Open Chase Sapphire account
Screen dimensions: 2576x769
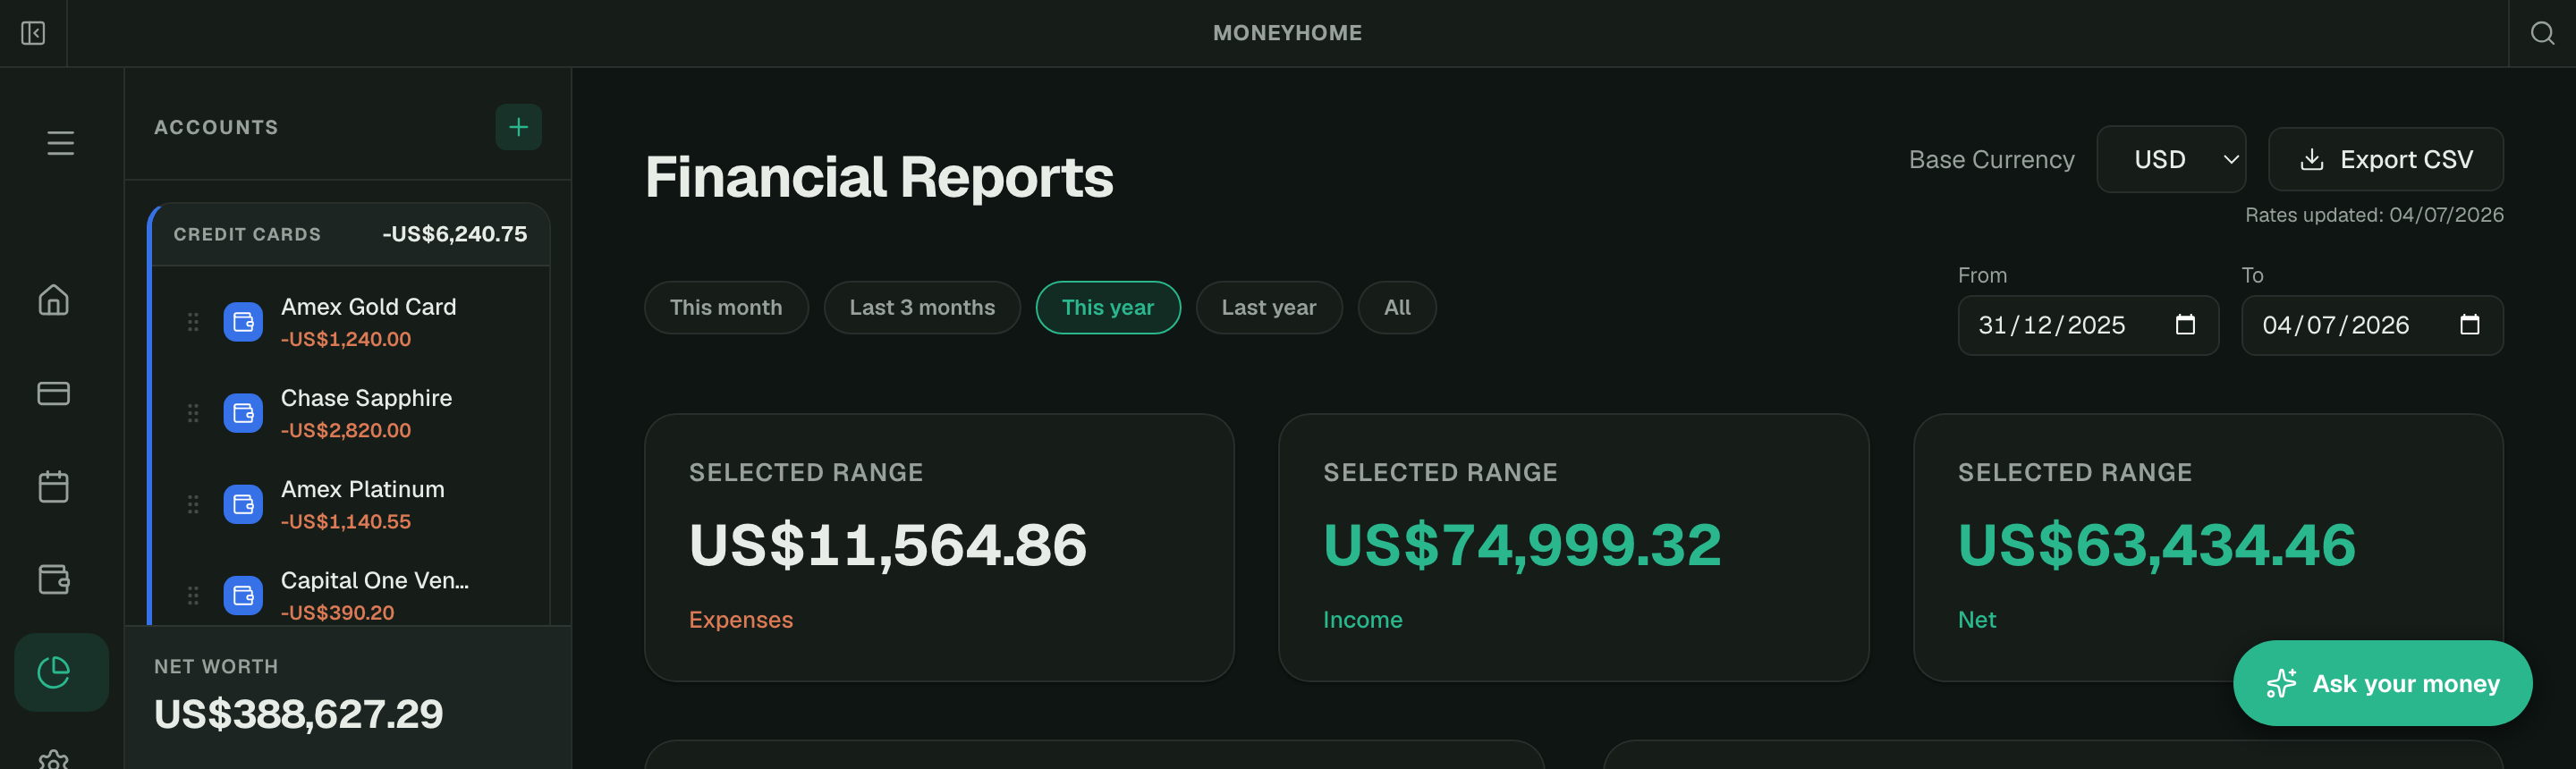[x=350, y=413]
